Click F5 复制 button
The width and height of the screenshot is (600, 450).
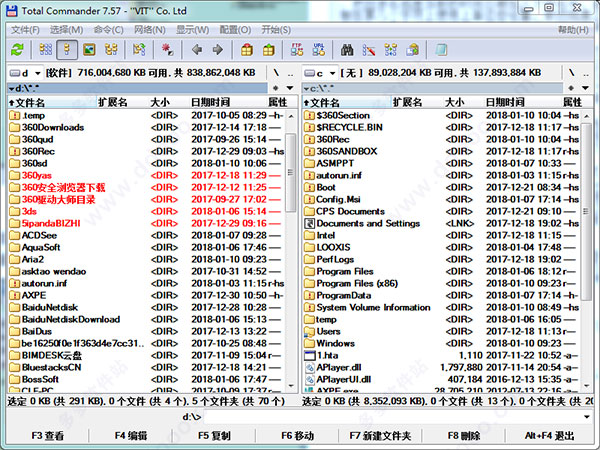tap(214, 435)
